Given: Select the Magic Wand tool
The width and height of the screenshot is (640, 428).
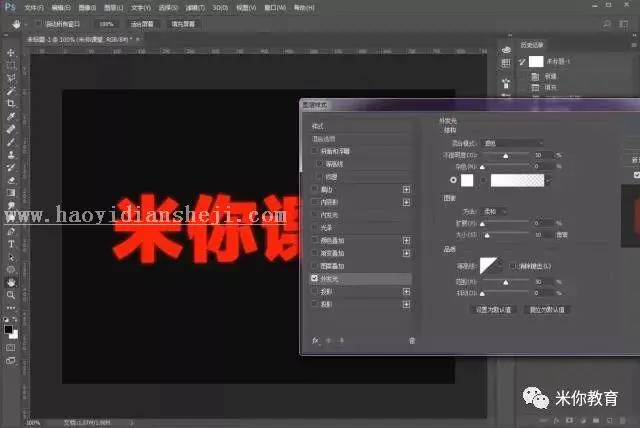Looking at the screenshot, I should click(x=11, y=91).
